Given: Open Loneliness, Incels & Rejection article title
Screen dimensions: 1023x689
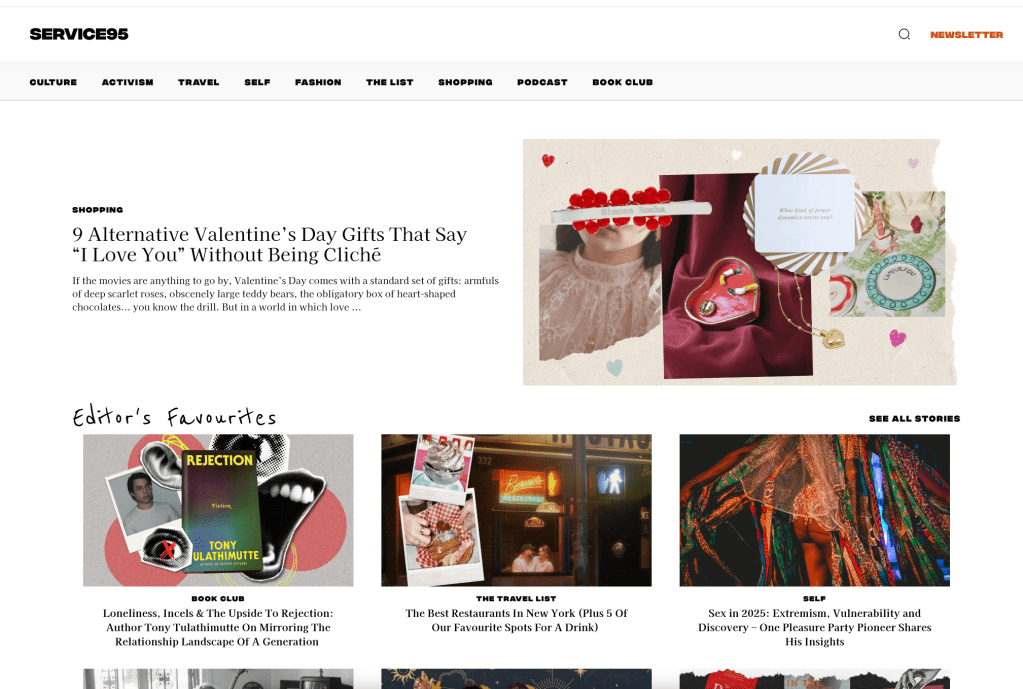Looking at the screenshot, I should [x=218, y=627].
